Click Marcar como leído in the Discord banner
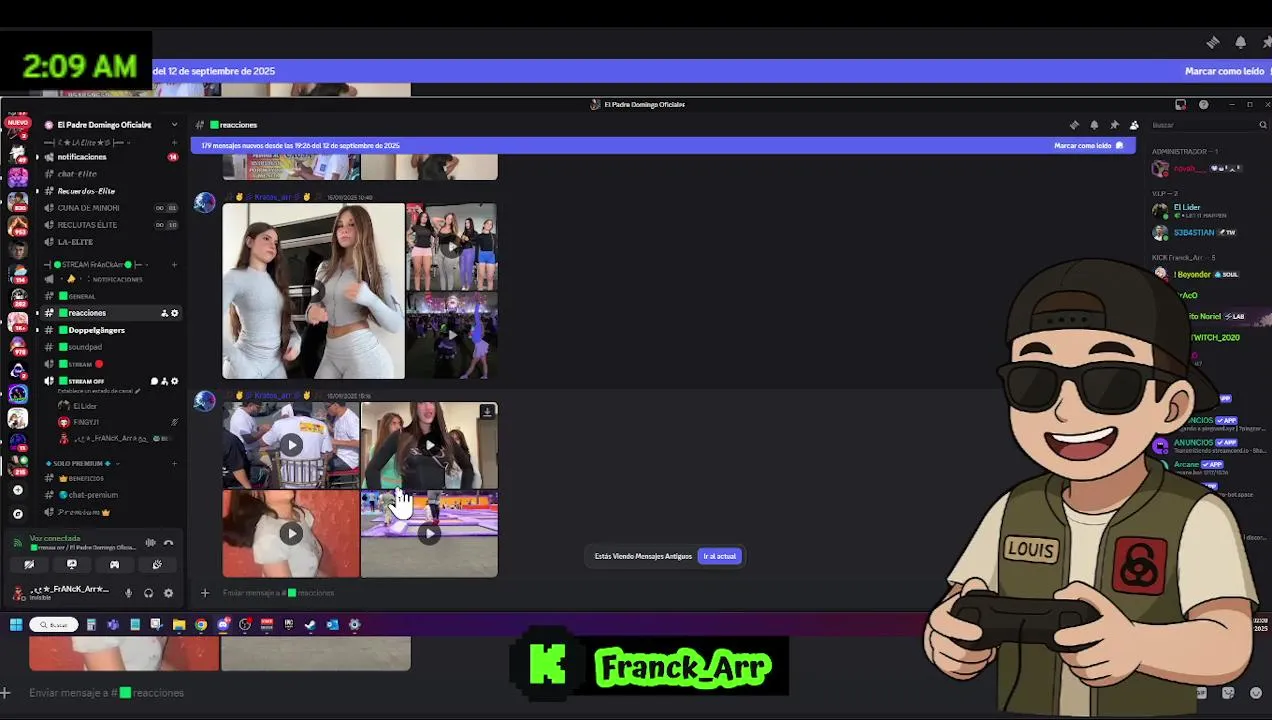This screenshot has width=1272, height=720. click(1088, 146)
